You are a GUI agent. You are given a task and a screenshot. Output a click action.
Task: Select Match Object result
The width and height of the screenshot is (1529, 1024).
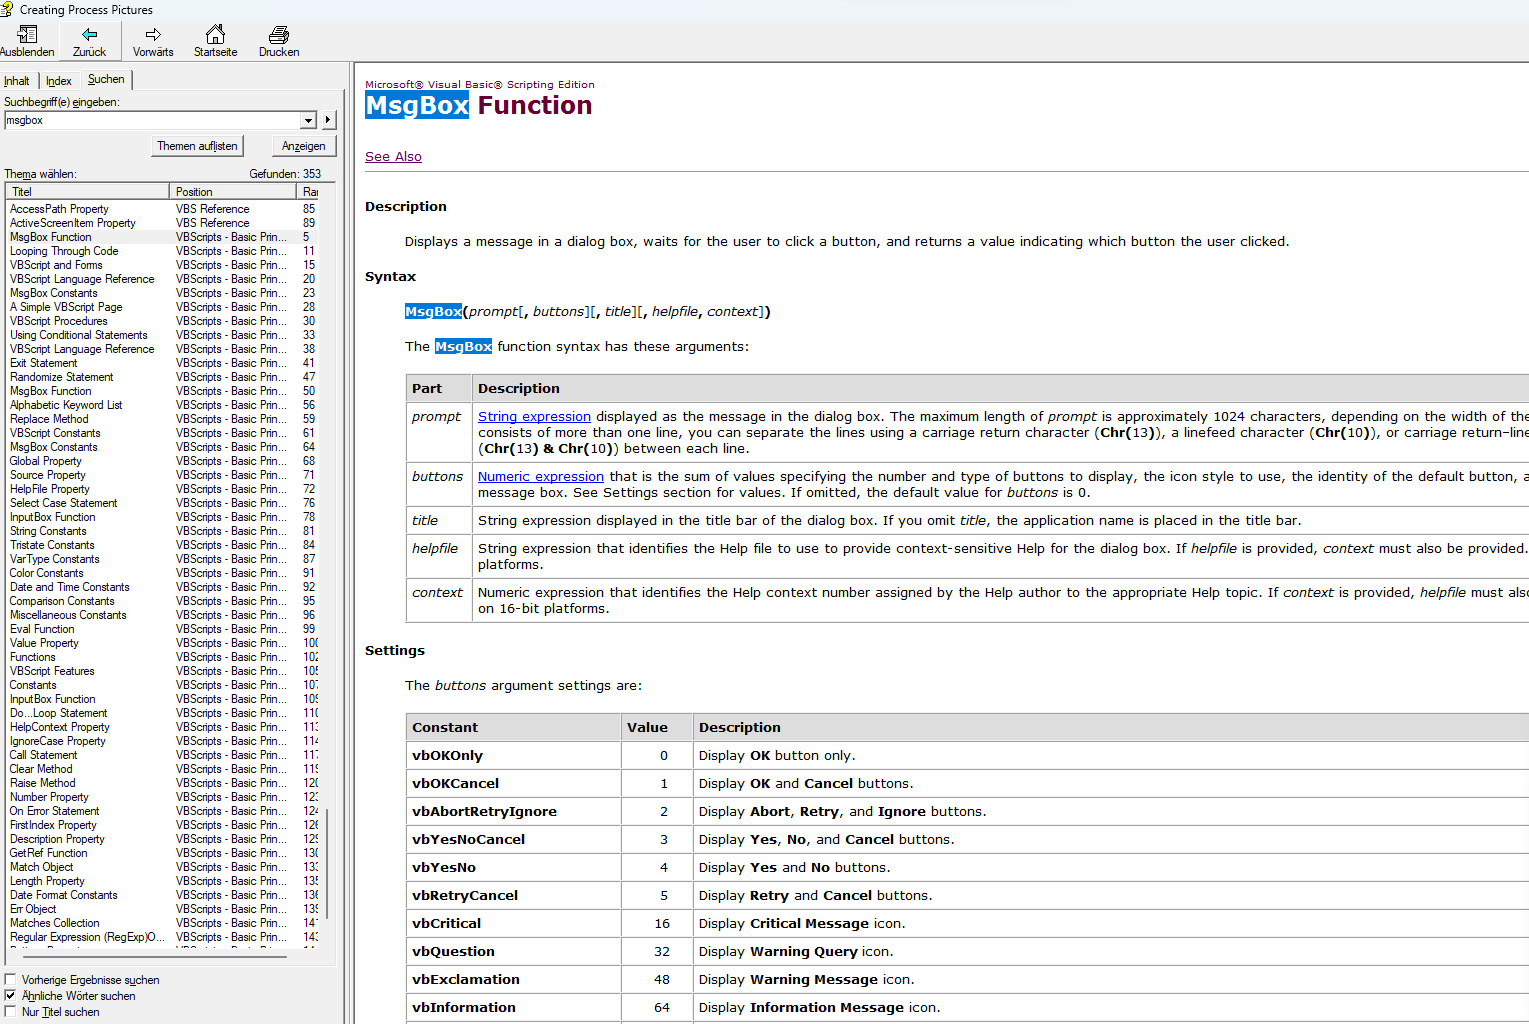click(41, 867)
